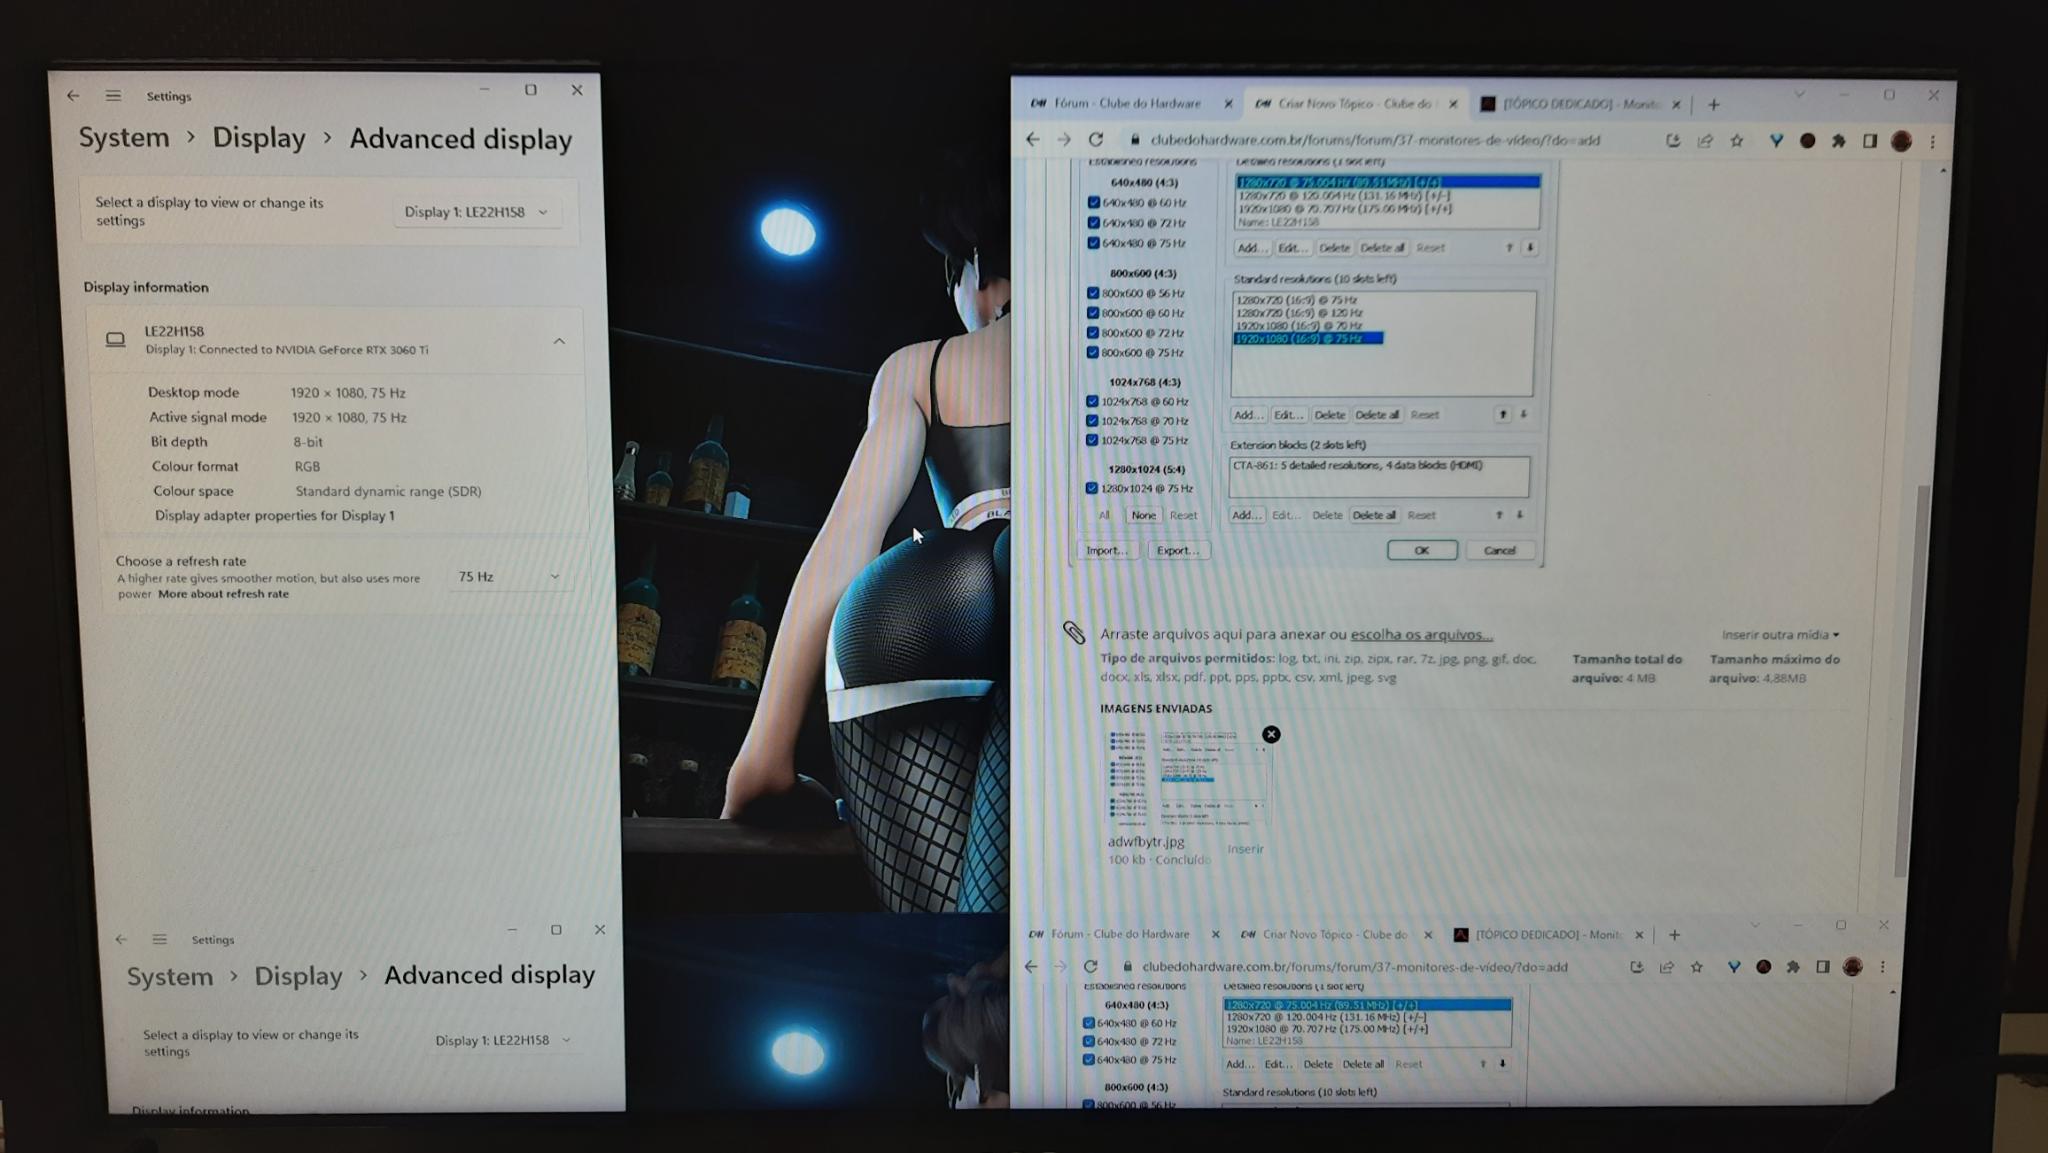2048x1153 pixels.
Task: Remove uploaded image adwfbytr.jpg with the X
Action: [x=1271, y=734]
